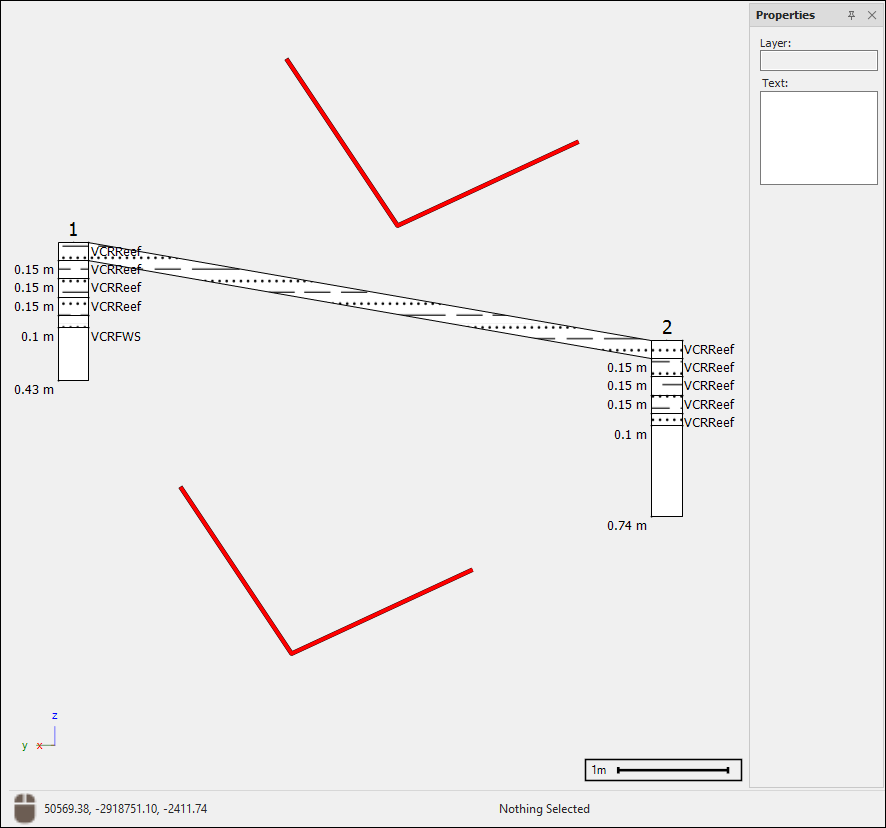Select the 0.1 m label beside section 1
Screen dimensions: 886x828
click(37, 337)
